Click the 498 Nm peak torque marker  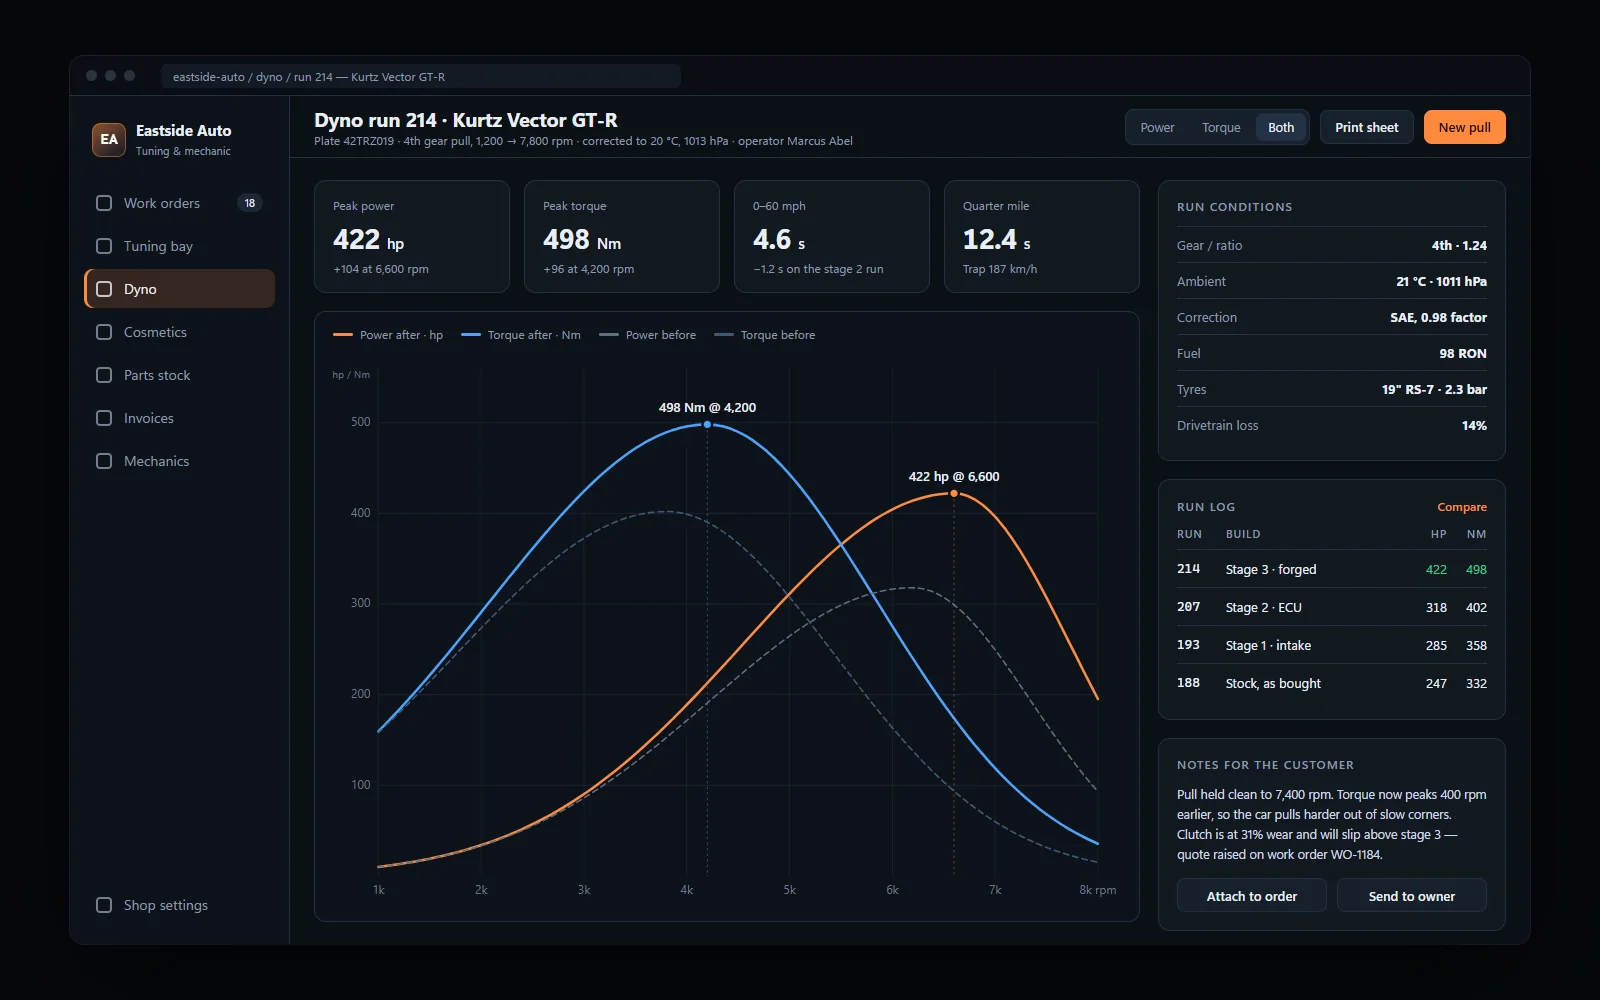click(x=708, y=425)
